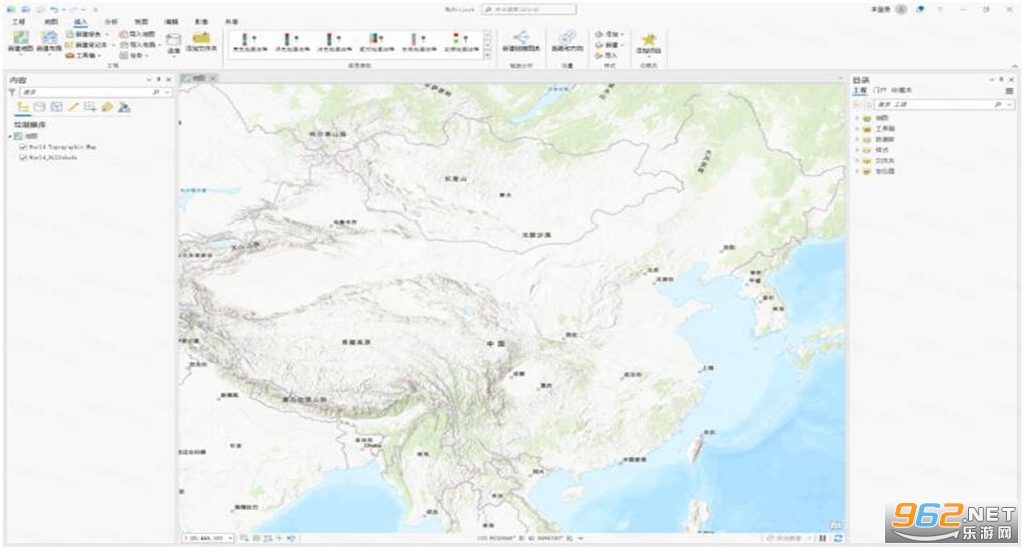The image size is (1024, 549).
Task: Open the Project ribbon tab
Action: 18,22
